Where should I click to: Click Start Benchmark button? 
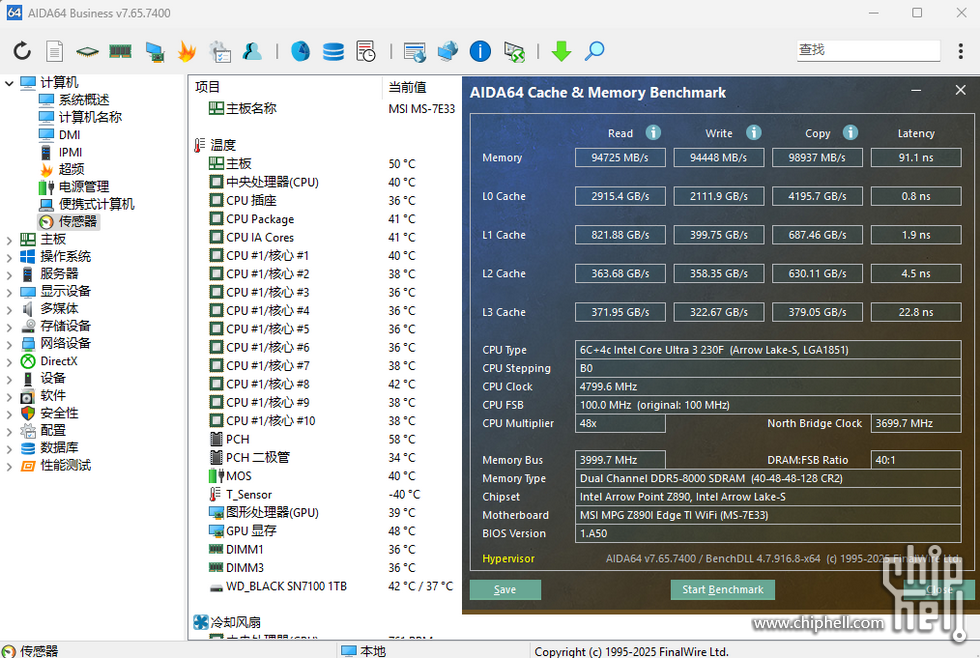tap(722, 589)
